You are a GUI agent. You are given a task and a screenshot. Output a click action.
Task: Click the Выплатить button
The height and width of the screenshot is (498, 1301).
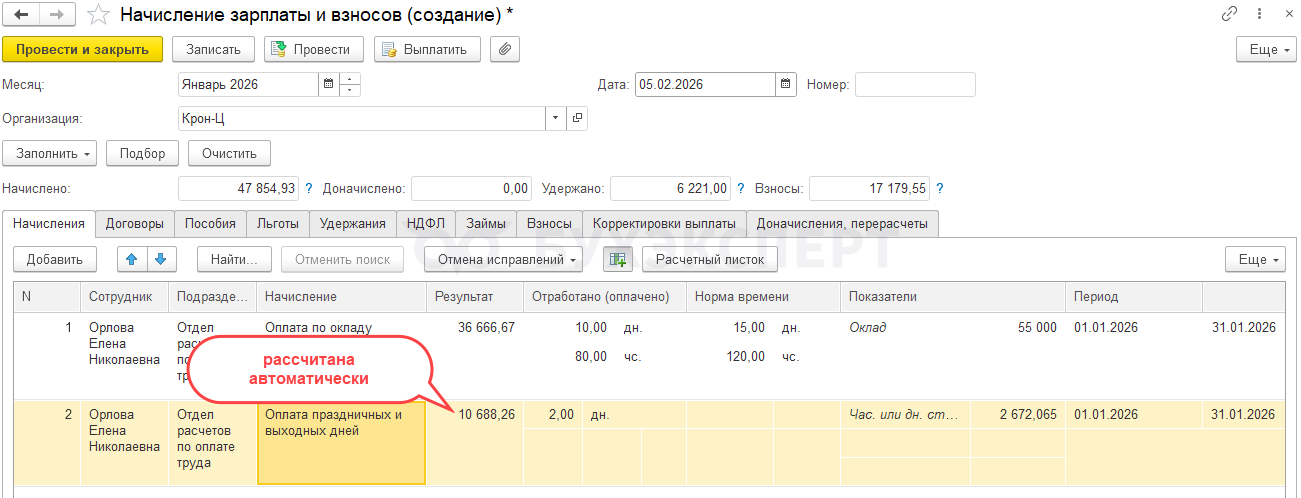427,49
